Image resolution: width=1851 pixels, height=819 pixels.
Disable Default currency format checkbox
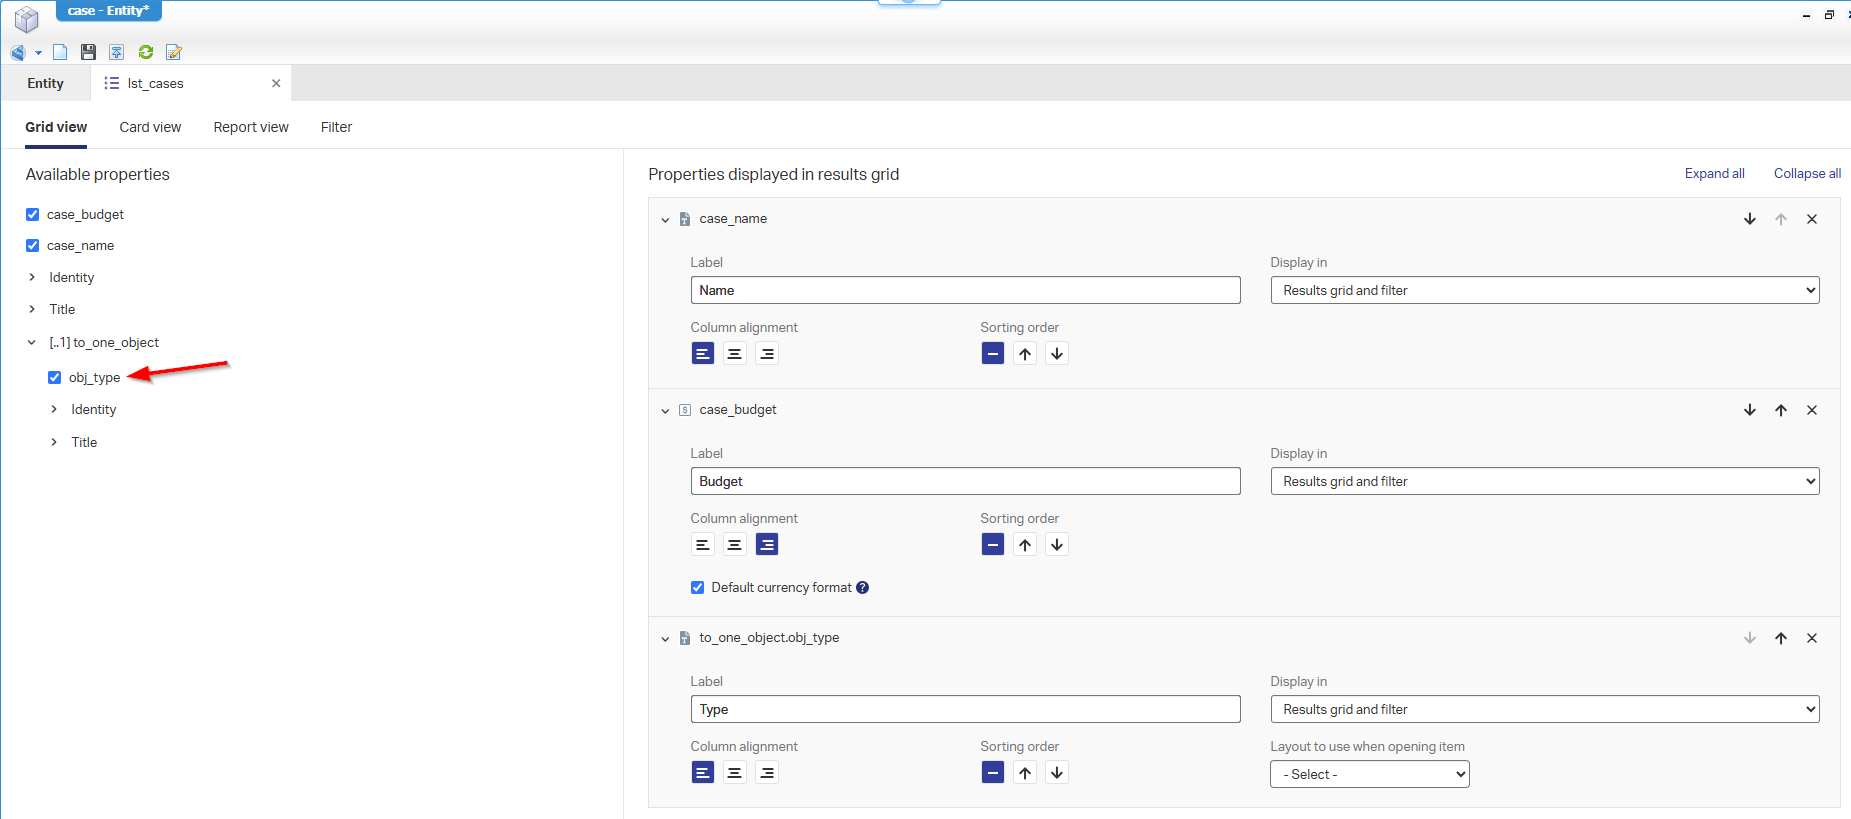coord(698,588)
